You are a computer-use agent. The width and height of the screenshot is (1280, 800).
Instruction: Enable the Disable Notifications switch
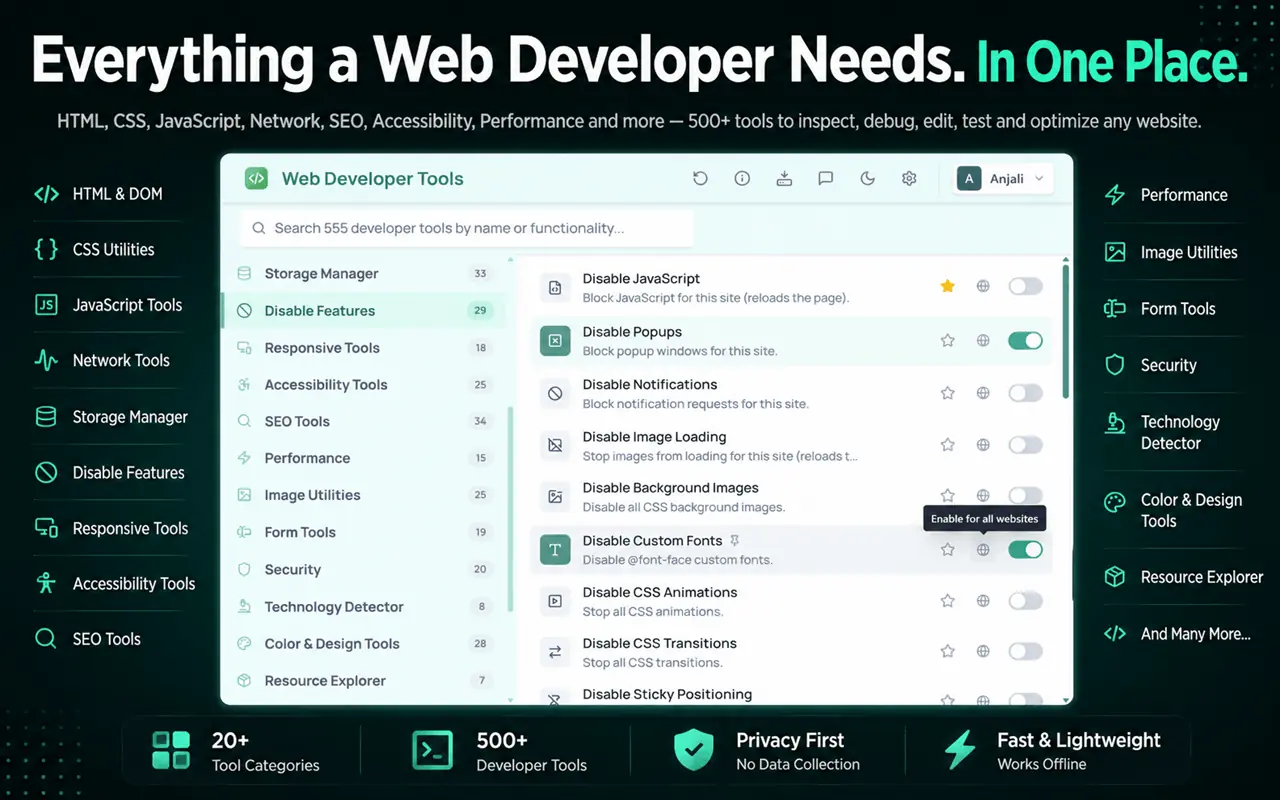click(x=1025, y=393)
